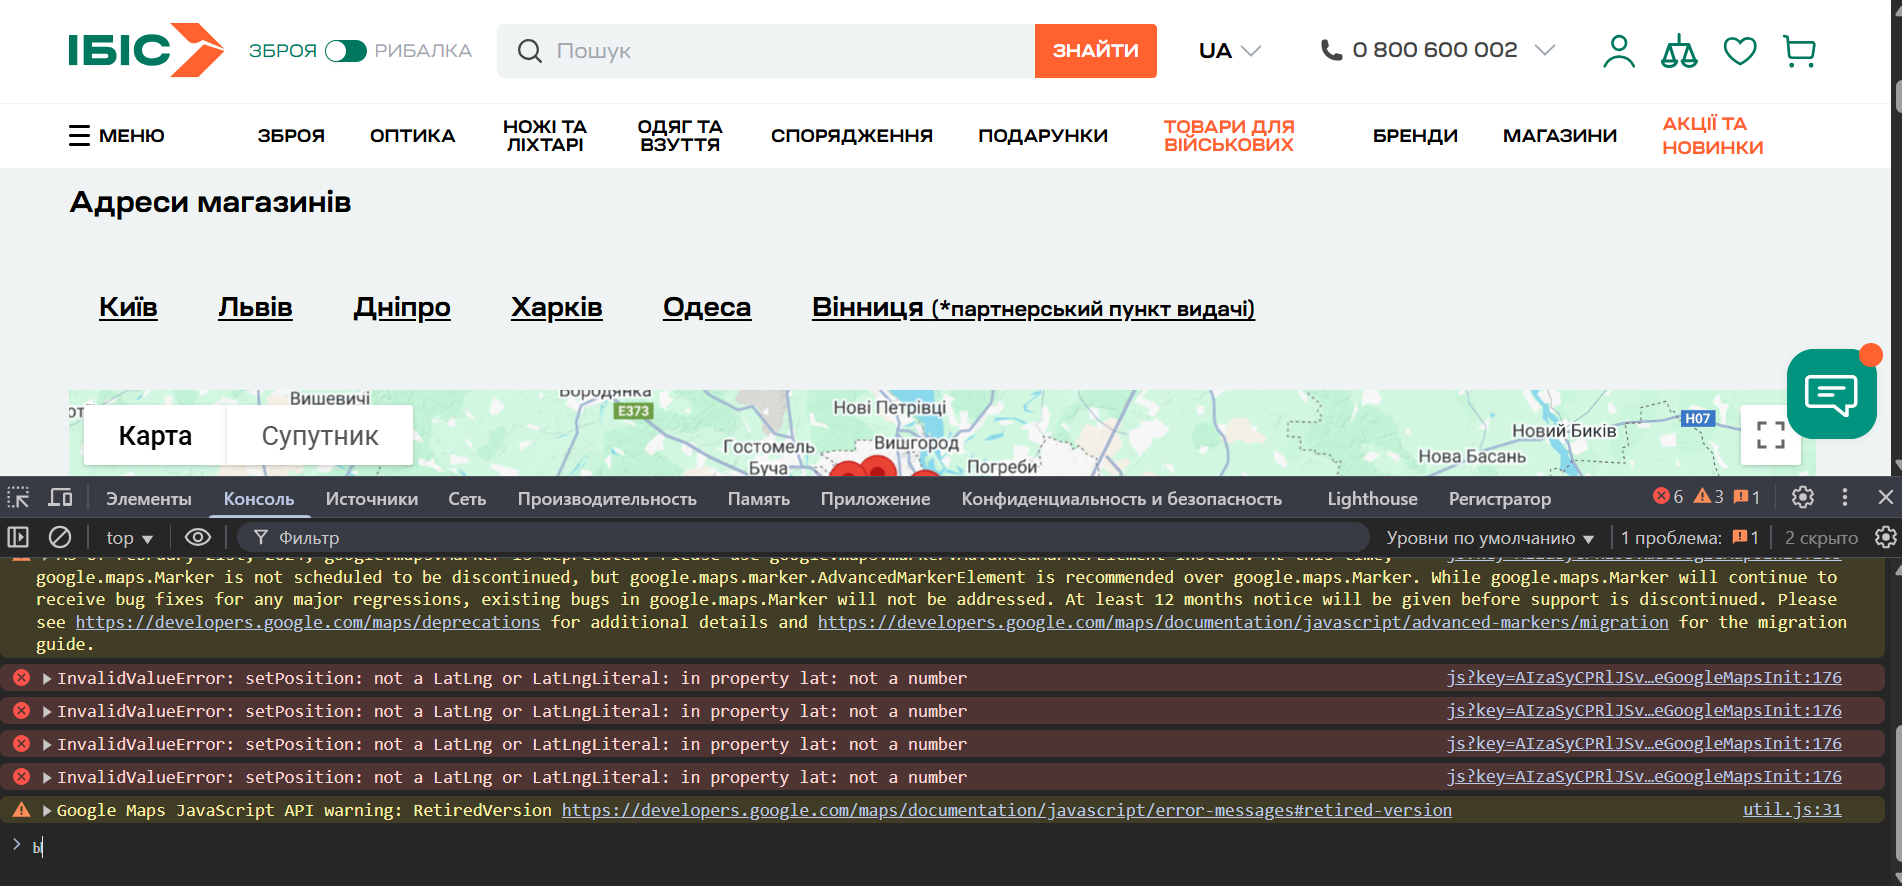Expand the phone number dropdown
This screenshot has width=1902, height=886.
click(1544, 50)
